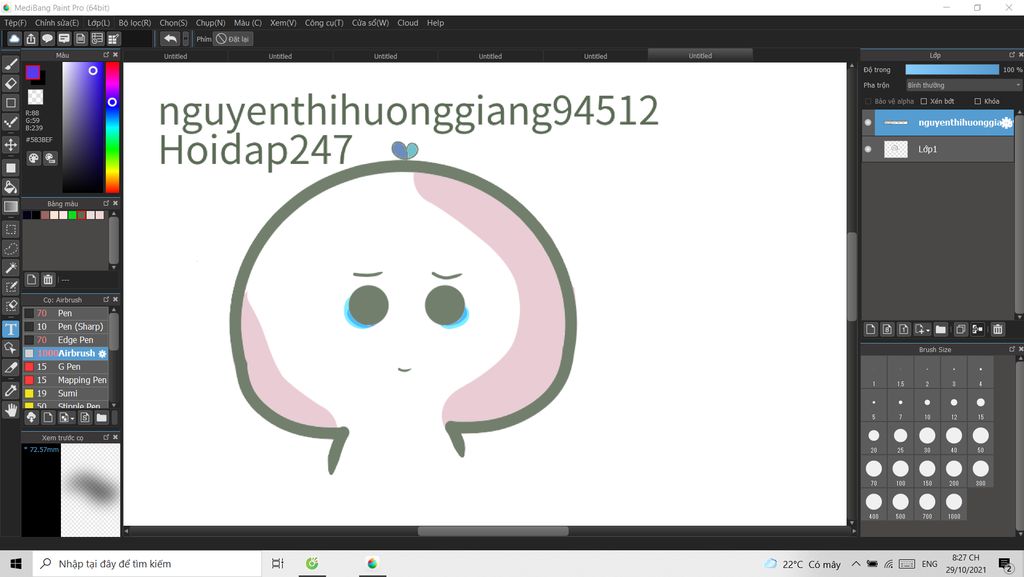This screenshot has width=1024, height=577.
Task: Enable the Xén bớt checkbox
Action: (923, 101)
